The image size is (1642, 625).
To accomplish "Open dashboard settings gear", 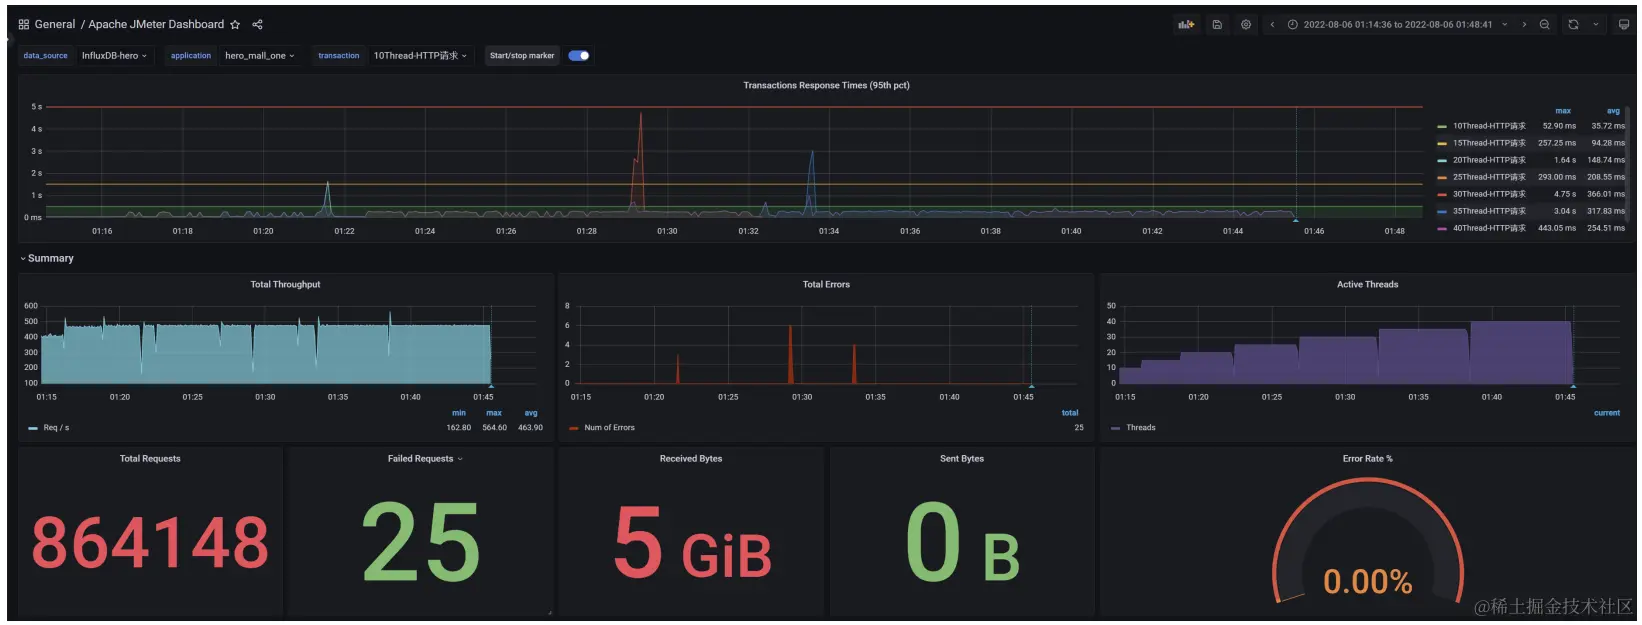I will tap(1246, 24).
